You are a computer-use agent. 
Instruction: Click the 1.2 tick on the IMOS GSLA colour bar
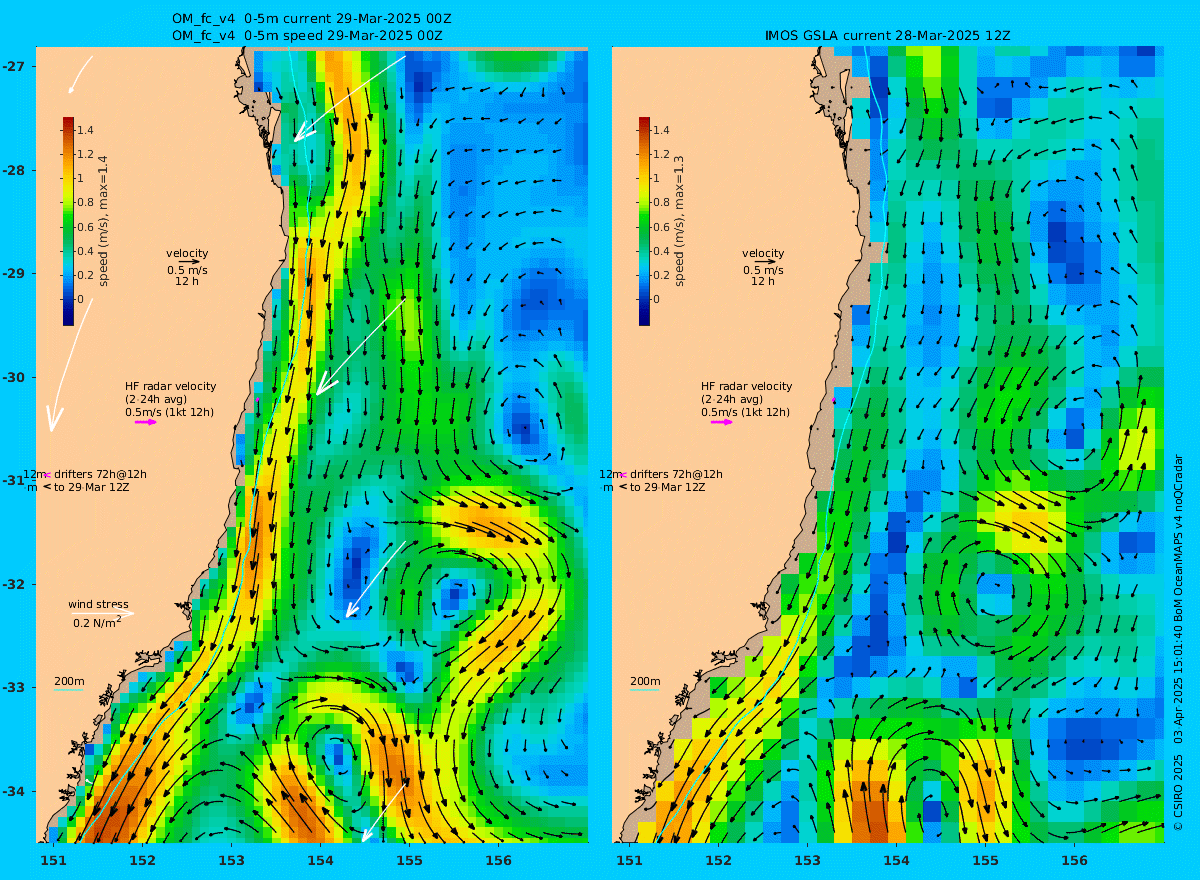click(661, 154)
